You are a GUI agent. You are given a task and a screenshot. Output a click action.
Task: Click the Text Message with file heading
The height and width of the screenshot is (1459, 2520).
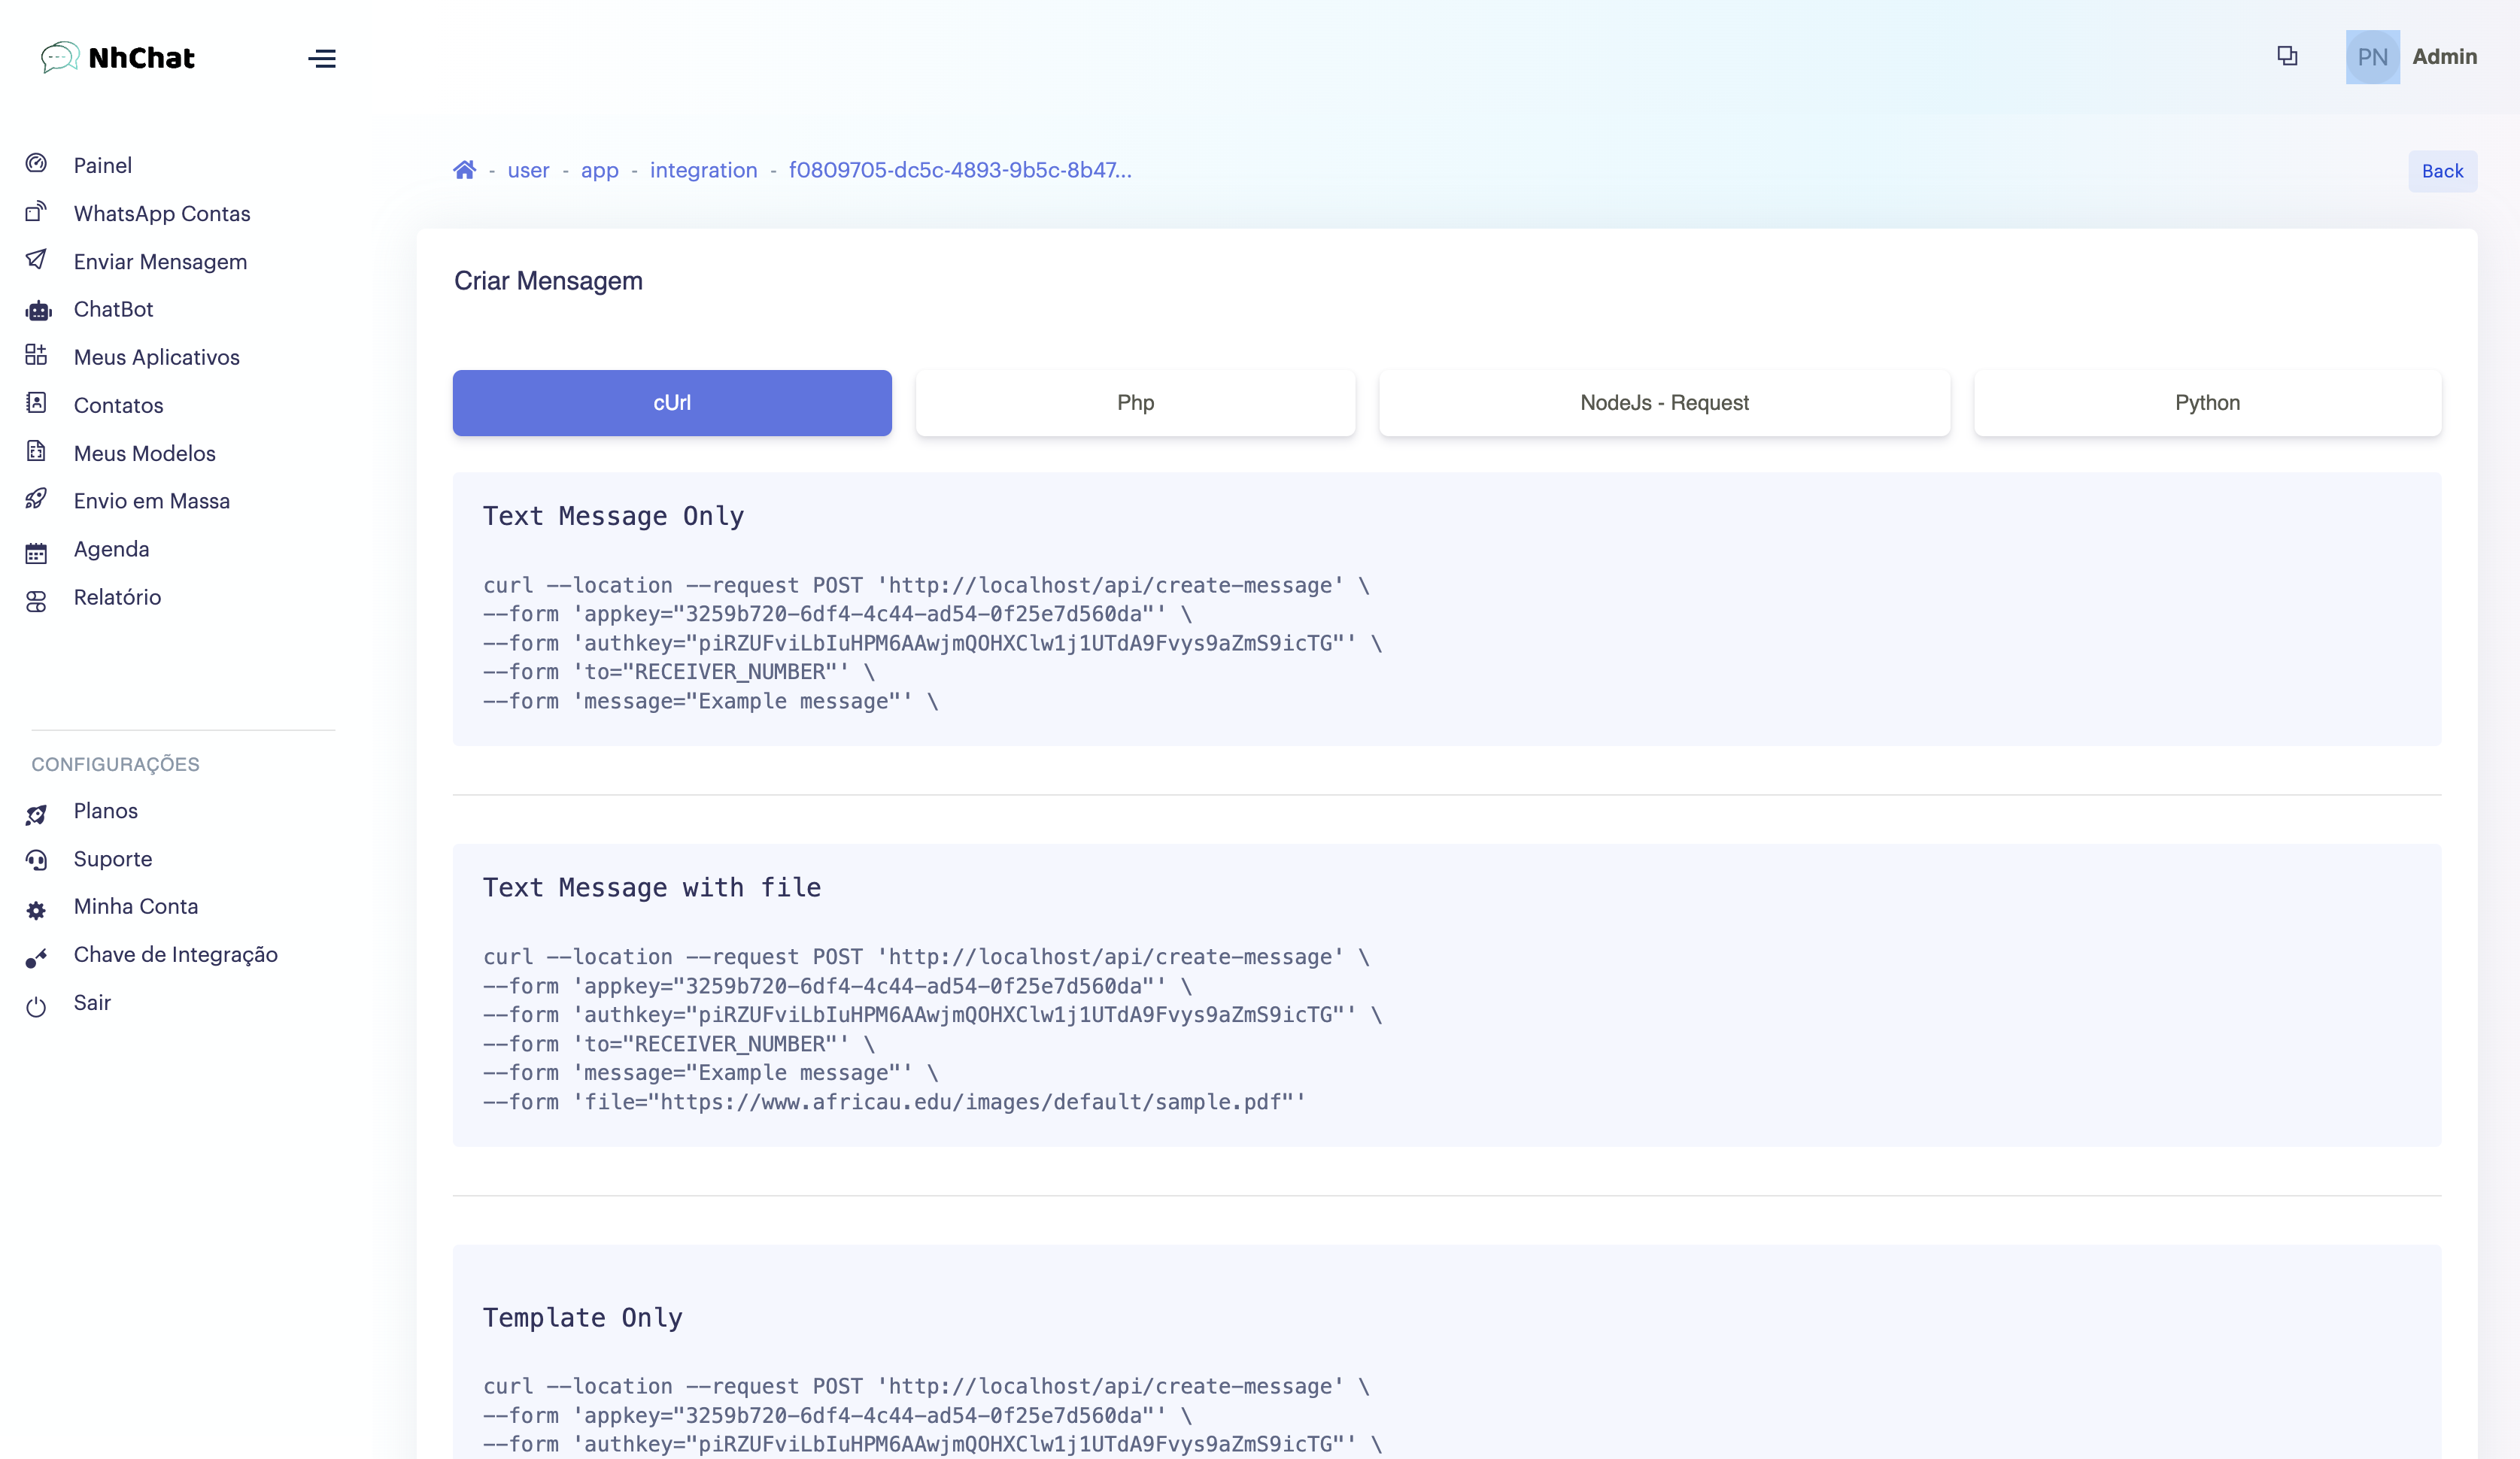point(652,887)
